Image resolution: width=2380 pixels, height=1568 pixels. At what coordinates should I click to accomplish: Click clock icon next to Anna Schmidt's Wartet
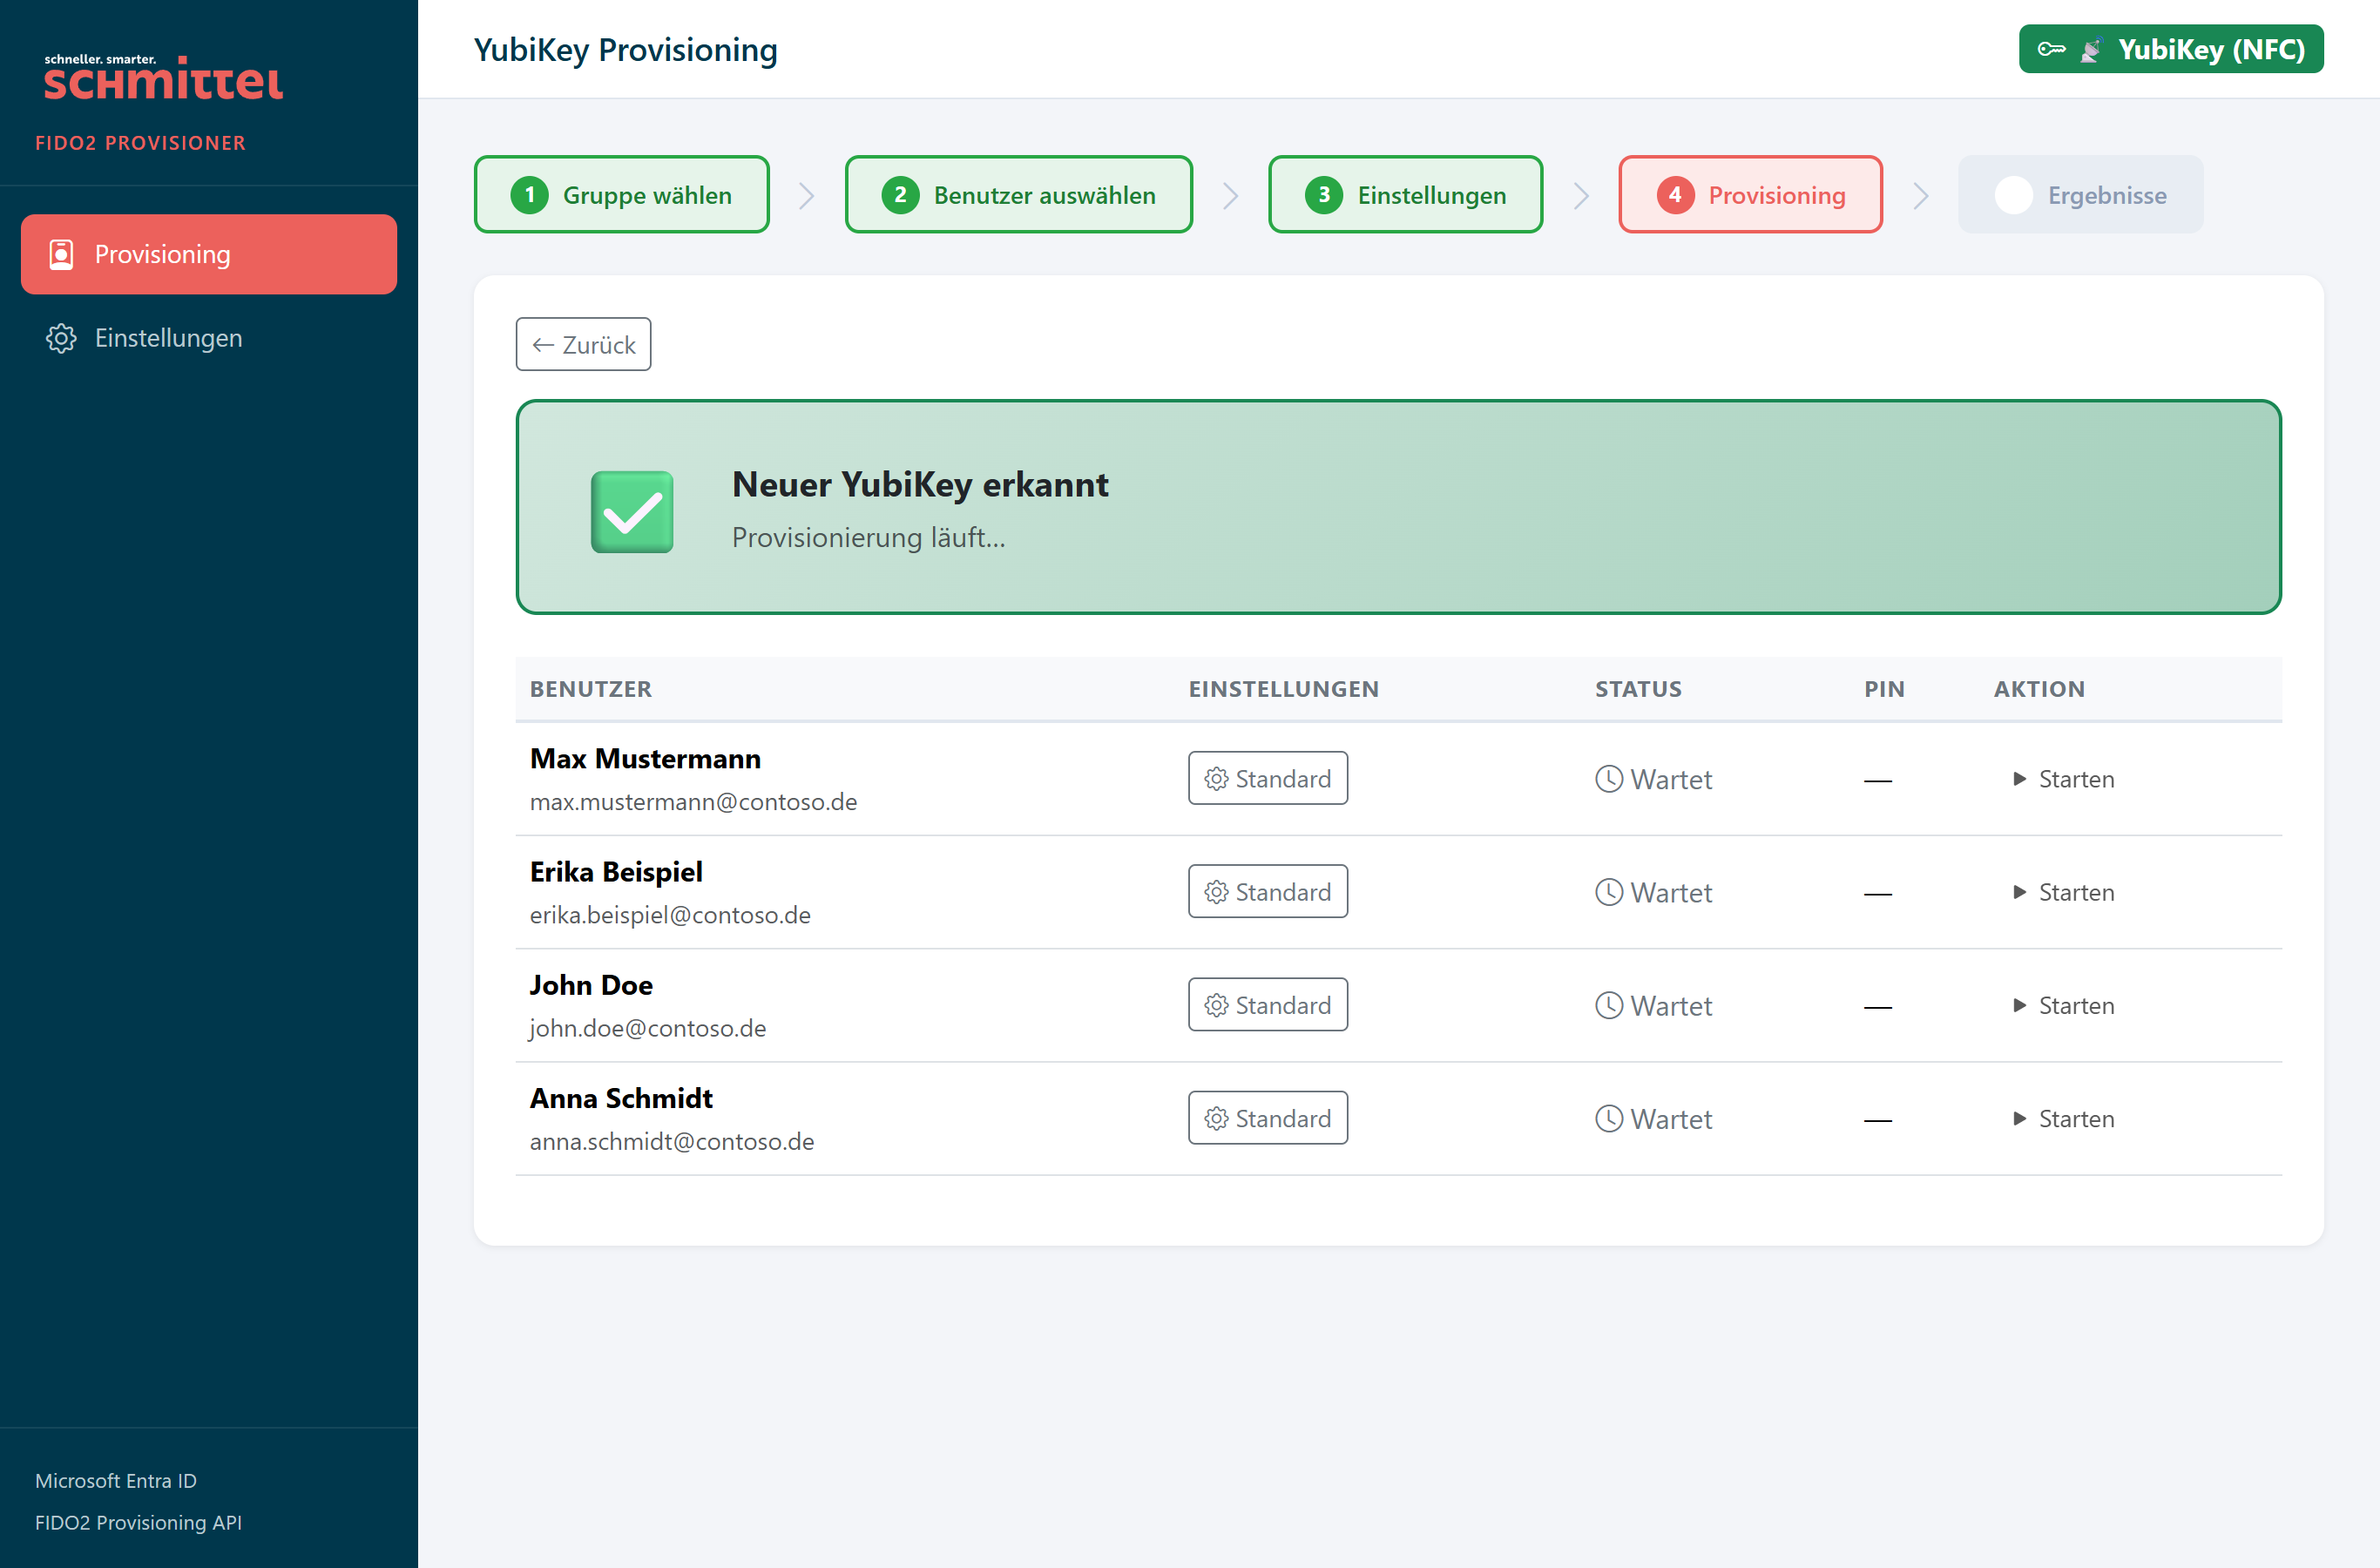tap(1608, 1118)
